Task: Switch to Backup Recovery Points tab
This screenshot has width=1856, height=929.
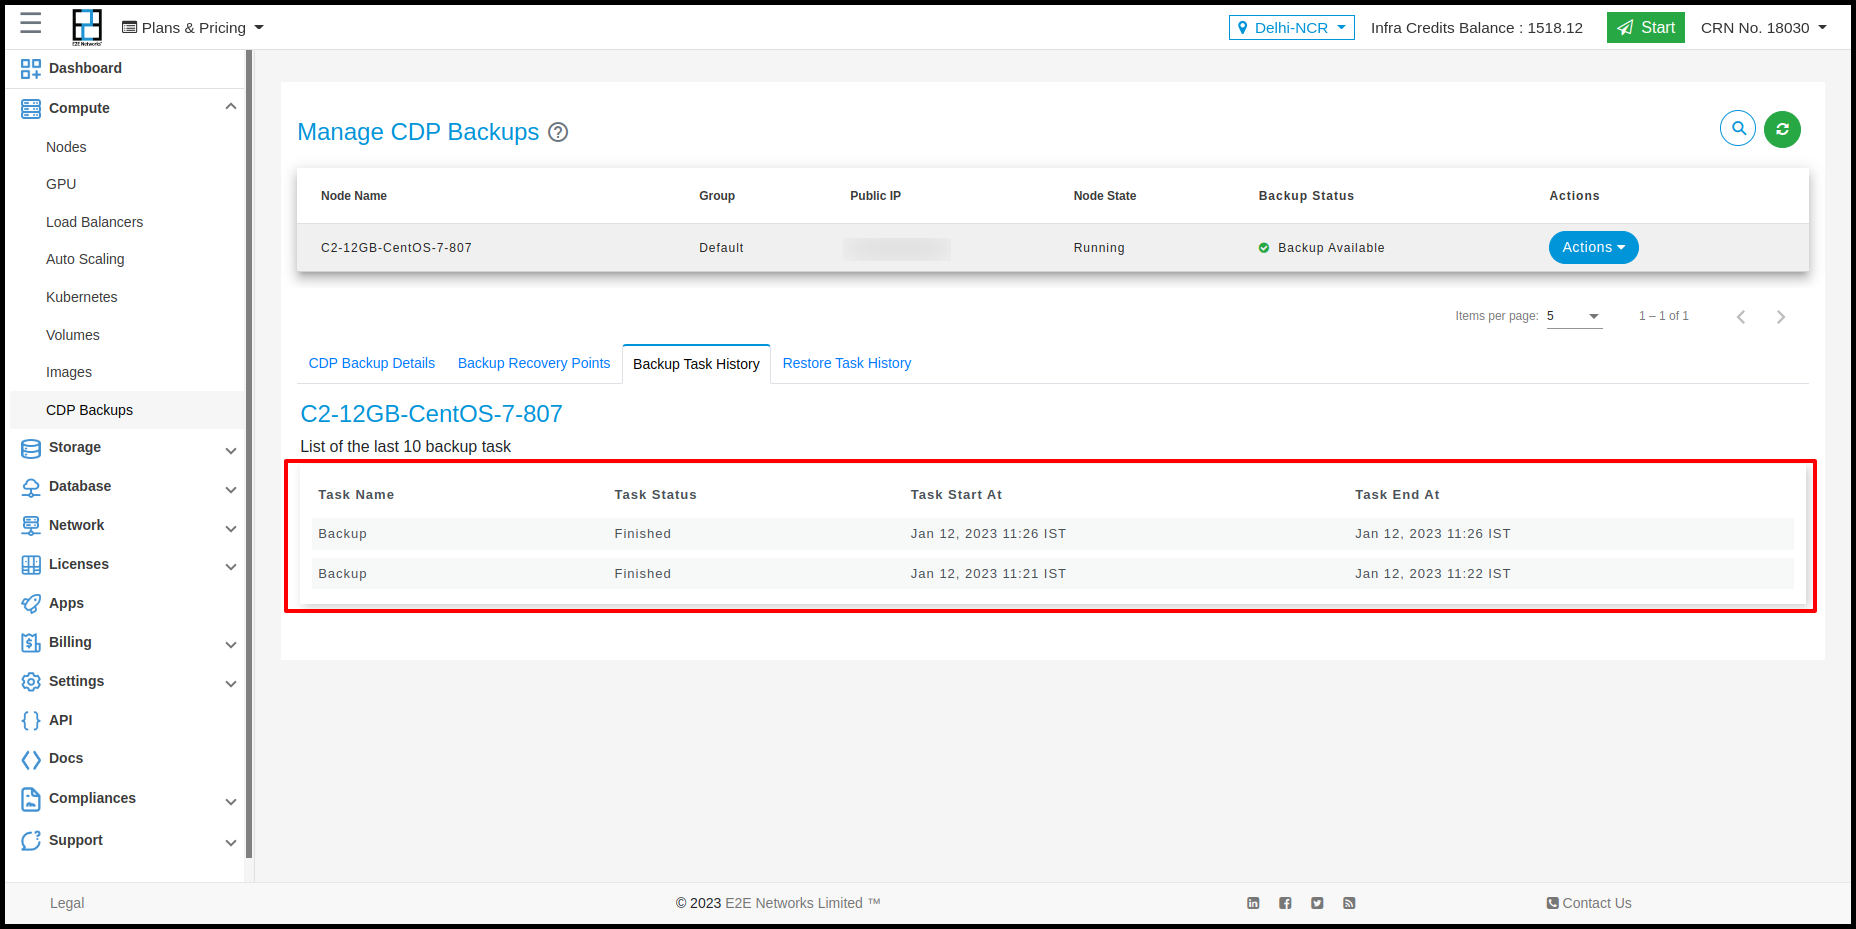Action: [534, 363]
